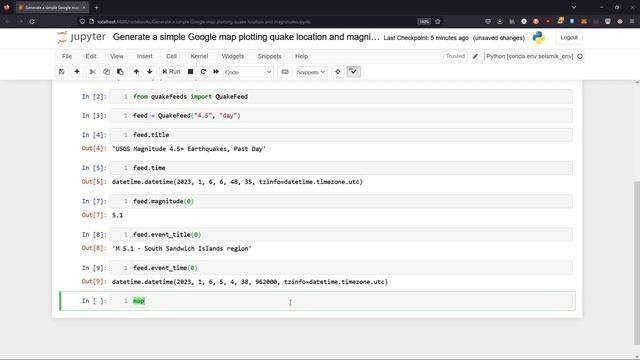Open the Widgets menu
640x360 pixels.
233,56
